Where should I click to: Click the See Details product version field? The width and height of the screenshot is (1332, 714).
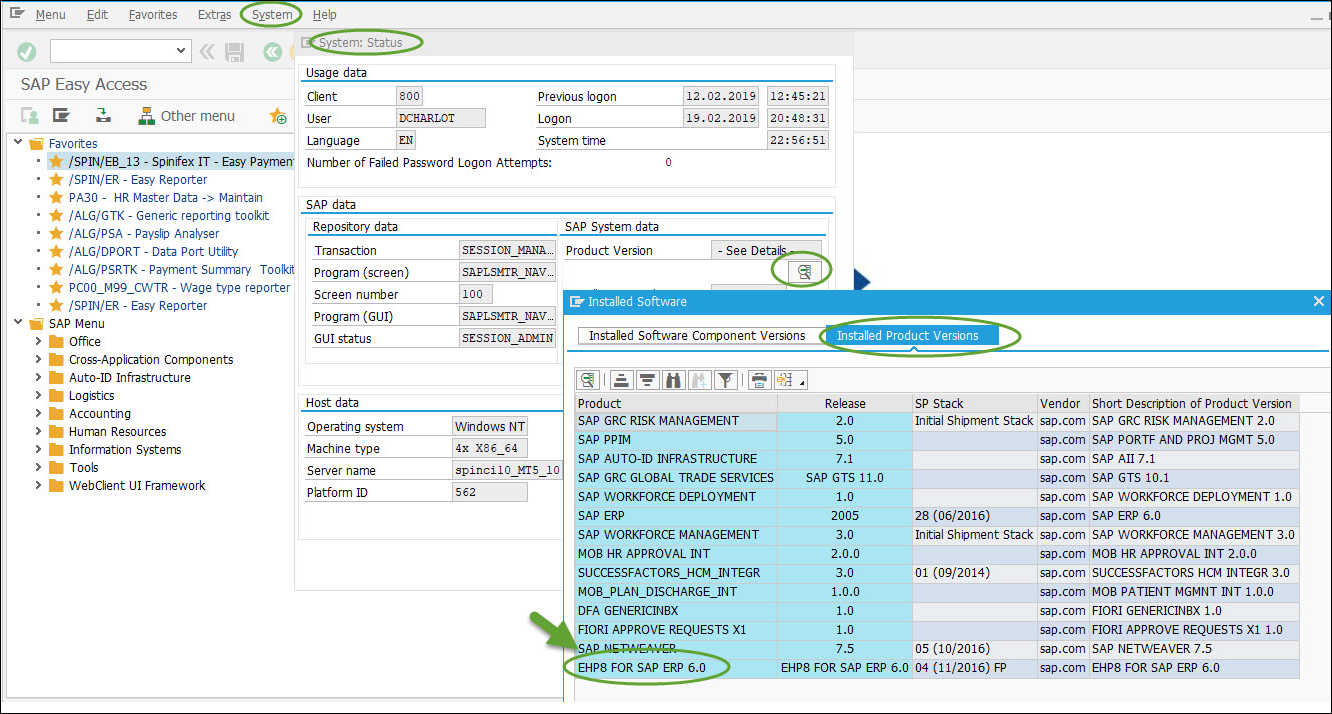click(x=767, y=250)
